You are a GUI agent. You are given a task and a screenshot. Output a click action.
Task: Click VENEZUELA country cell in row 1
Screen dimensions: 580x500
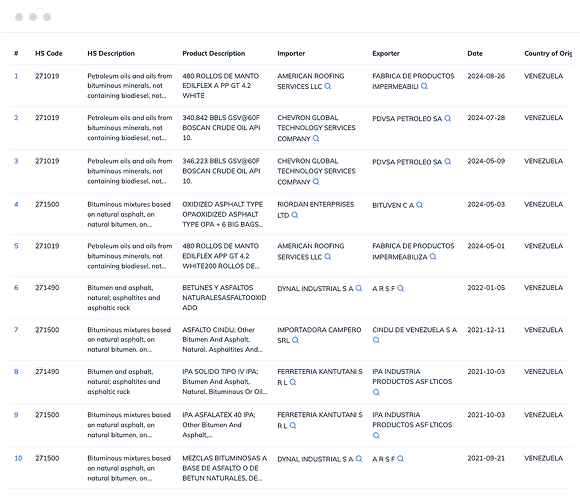click(543, 76)
